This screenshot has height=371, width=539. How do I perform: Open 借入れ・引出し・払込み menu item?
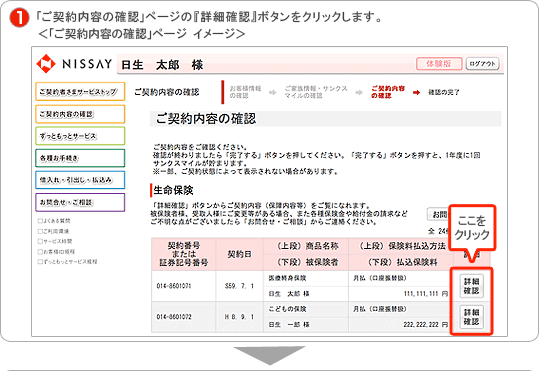point(80,180)
